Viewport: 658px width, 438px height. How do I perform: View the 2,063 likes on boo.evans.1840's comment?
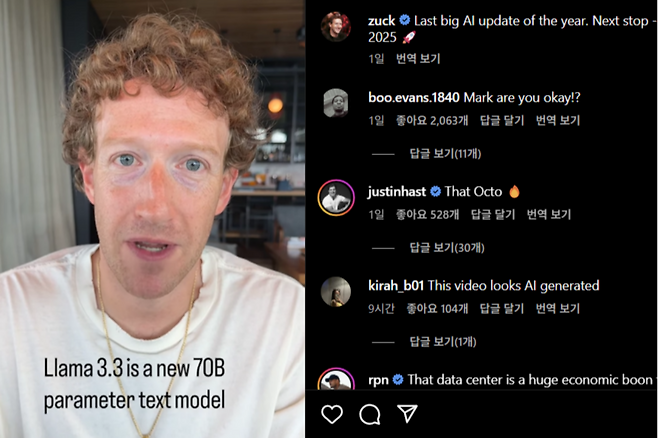coord(432,121)
